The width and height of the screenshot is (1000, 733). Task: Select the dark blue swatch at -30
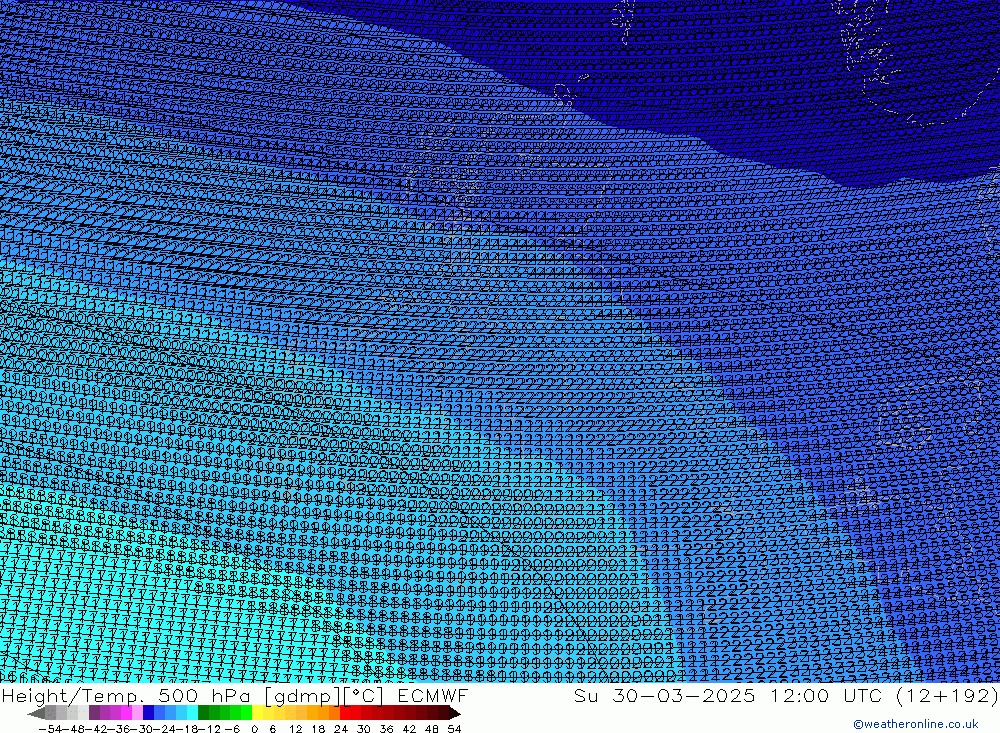point(149,713)
